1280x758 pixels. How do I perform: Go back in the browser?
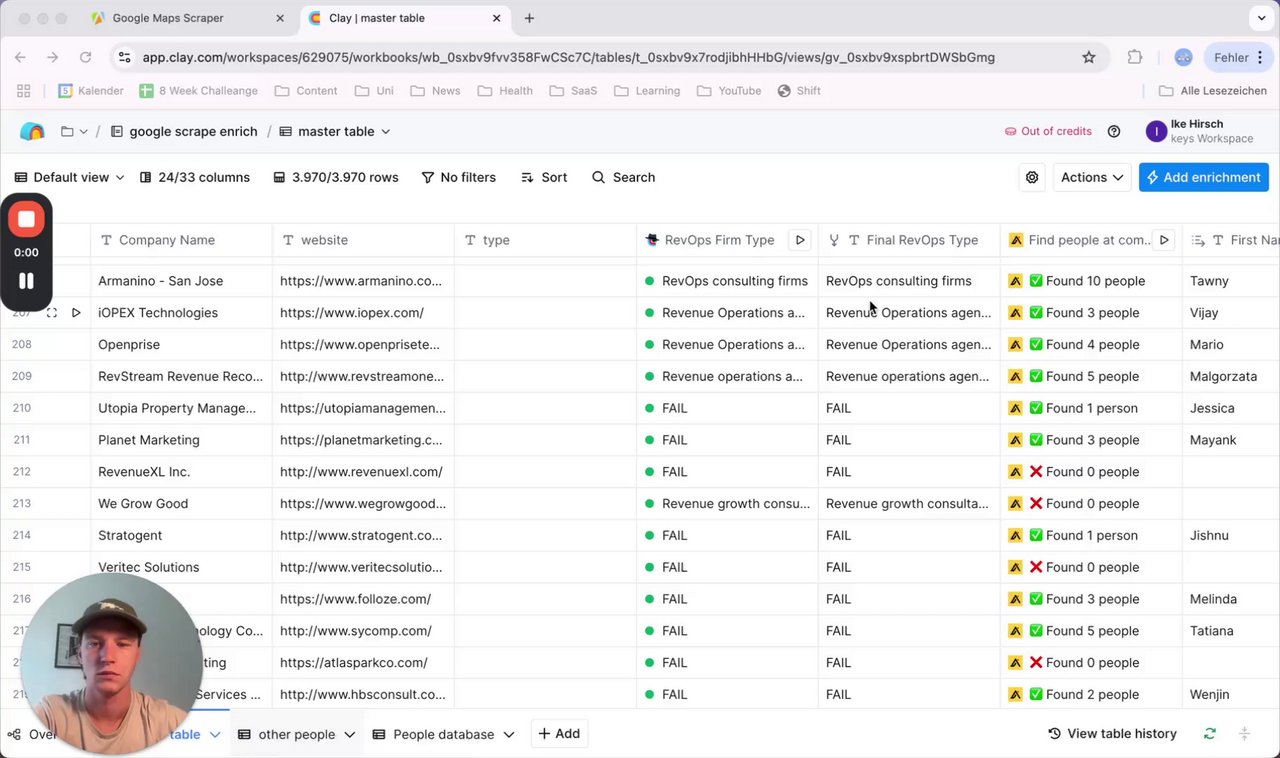[x=21, y=58]
